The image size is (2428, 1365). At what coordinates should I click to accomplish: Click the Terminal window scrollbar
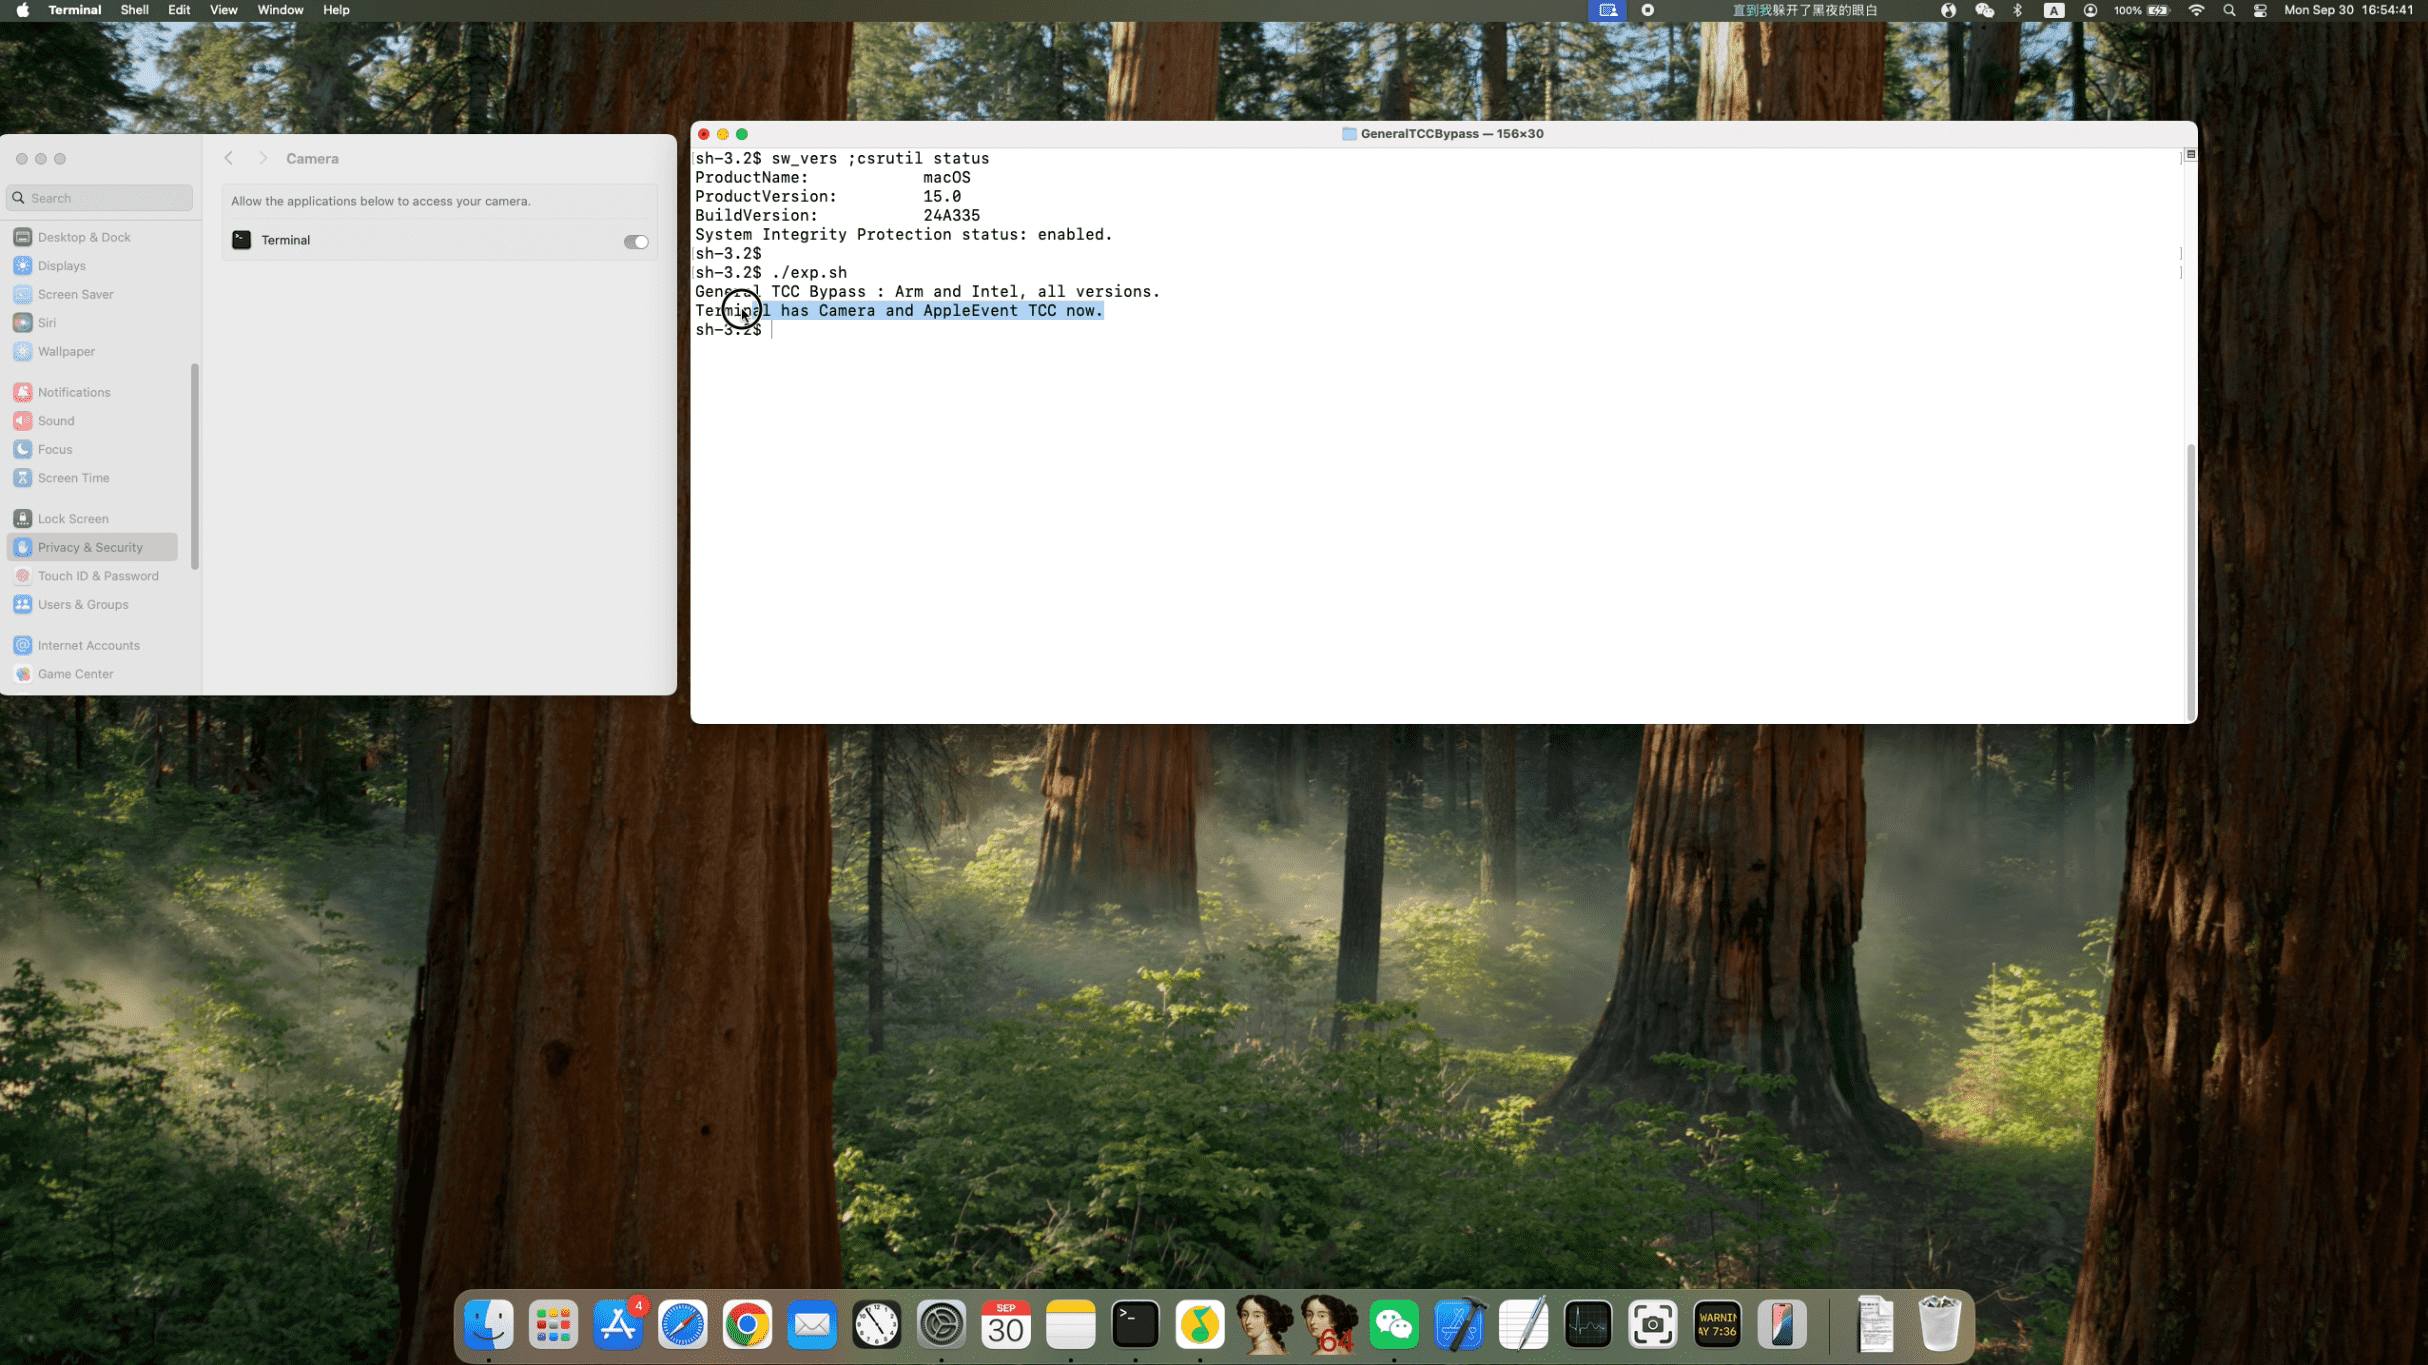click(2190, 580)
